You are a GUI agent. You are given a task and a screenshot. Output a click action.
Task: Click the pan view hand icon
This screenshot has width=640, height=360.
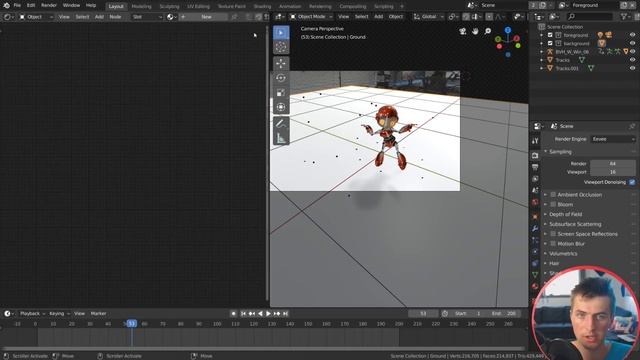pyautogui.click(x=475, y=31)
